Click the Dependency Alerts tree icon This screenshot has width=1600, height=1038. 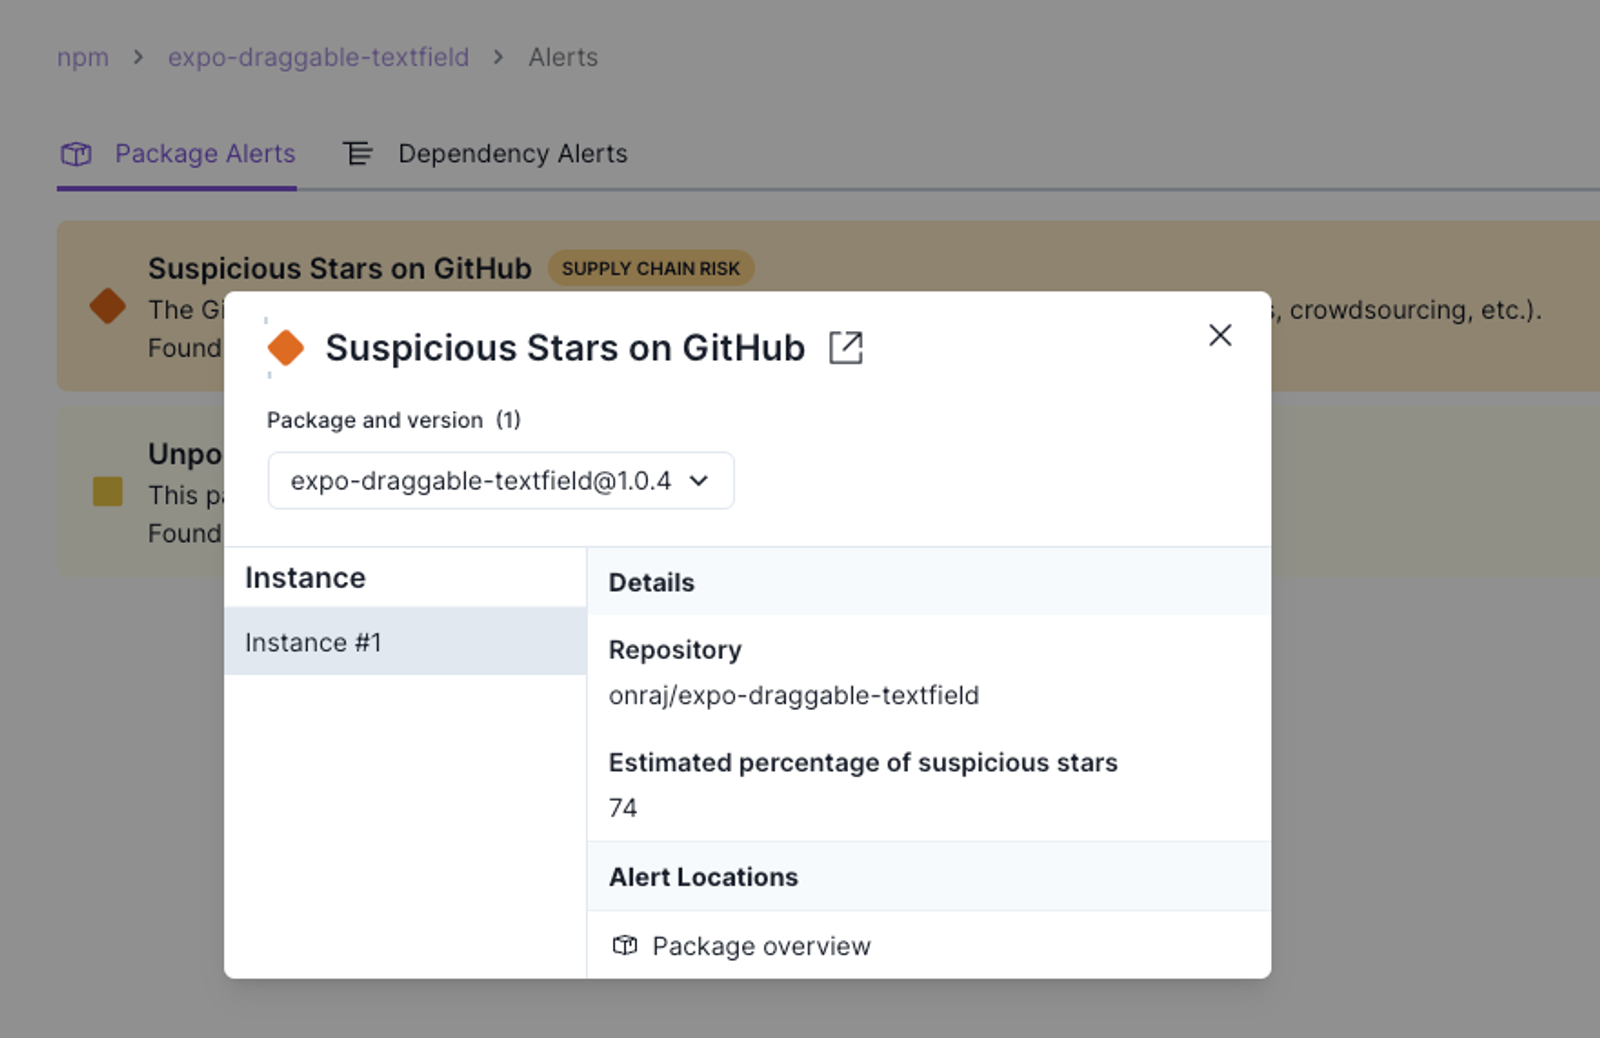click(x=358, y=154)
